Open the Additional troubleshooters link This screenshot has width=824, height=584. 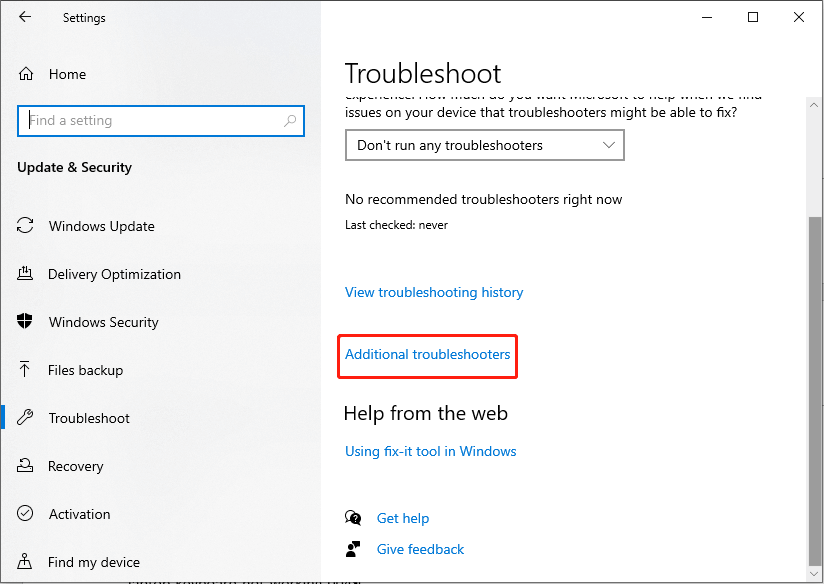tap(427, 354)
